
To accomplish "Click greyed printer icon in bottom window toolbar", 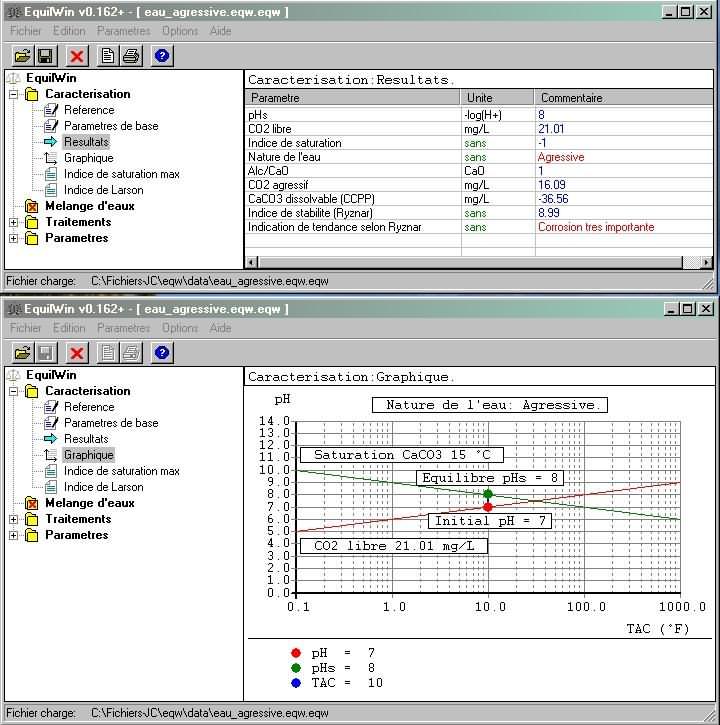I will tap(131, 353).
